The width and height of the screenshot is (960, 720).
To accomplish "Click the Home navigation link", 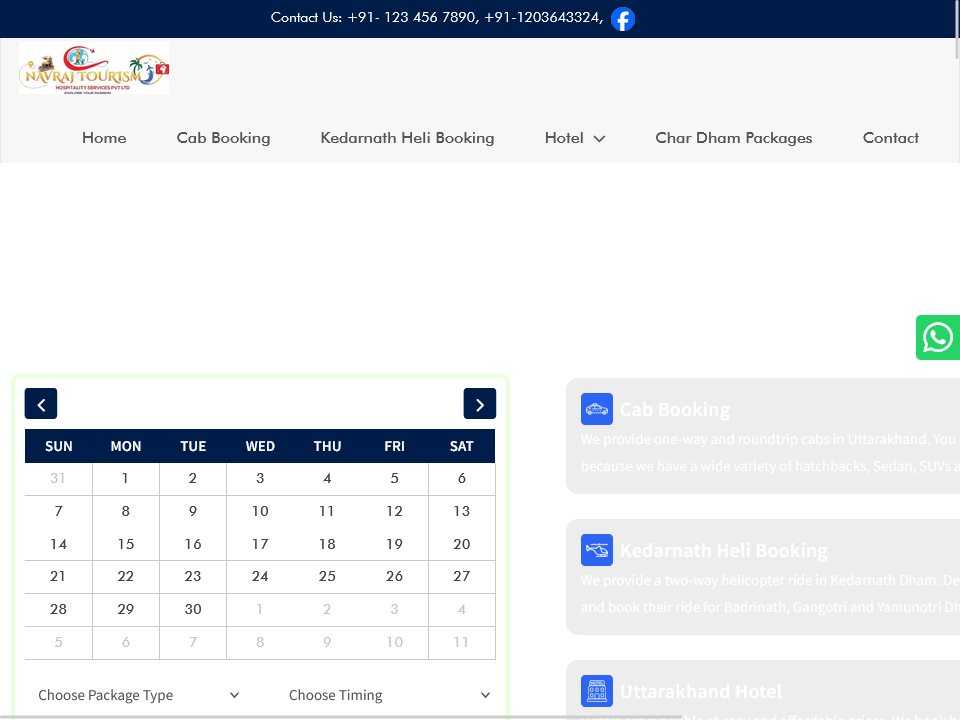I will (104, 138).
